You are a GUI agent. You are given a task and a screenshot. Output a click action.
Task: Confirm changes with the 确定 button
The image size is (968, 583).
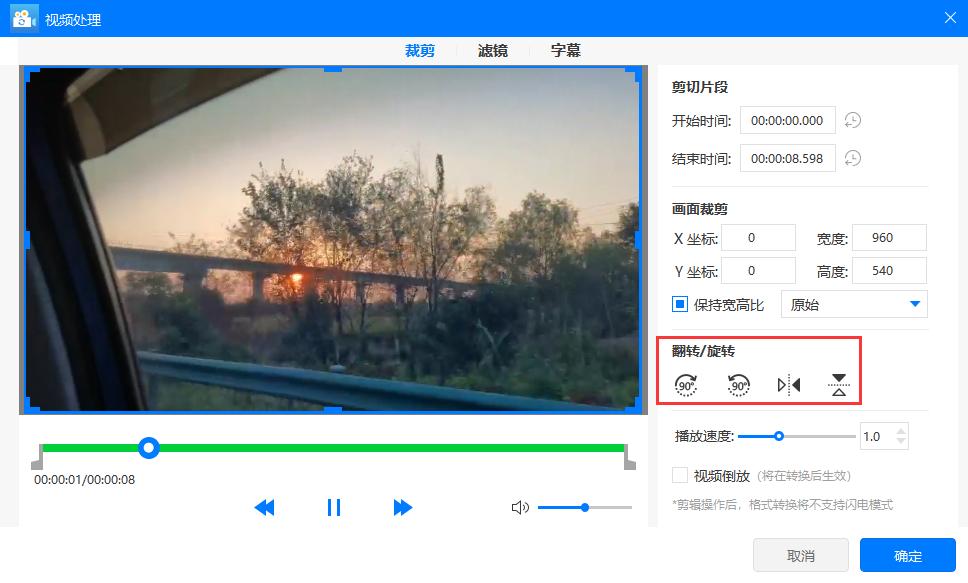907,555
